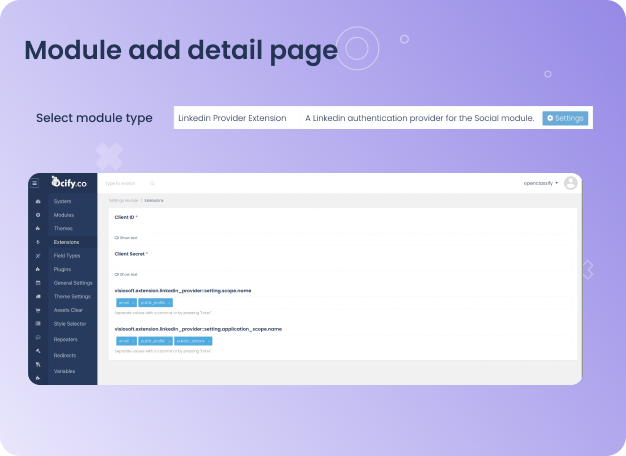This screenshot has width=626, height=456.
Task: Click the hamburger menu icon in sidebar header
Action: (x=34, y=183)
